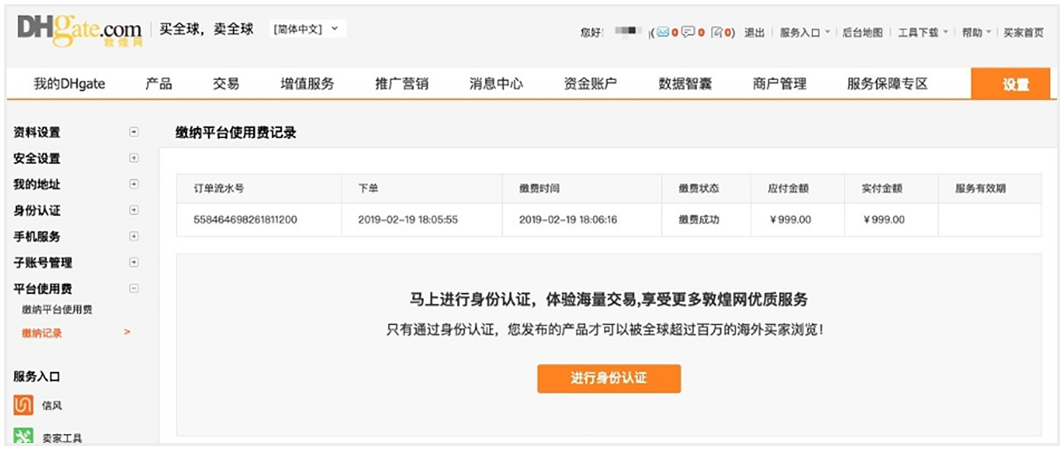Click the edit-note notification icon
This screenshot has width=1064, height=450.
(716, 32)
